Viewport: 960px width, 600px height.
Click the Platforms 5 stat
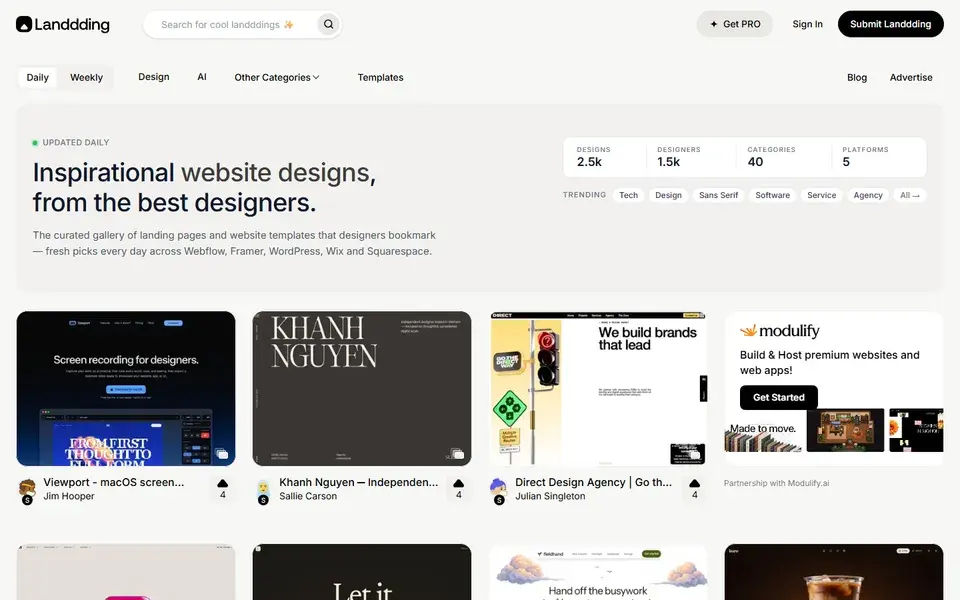tap(864, 157)
